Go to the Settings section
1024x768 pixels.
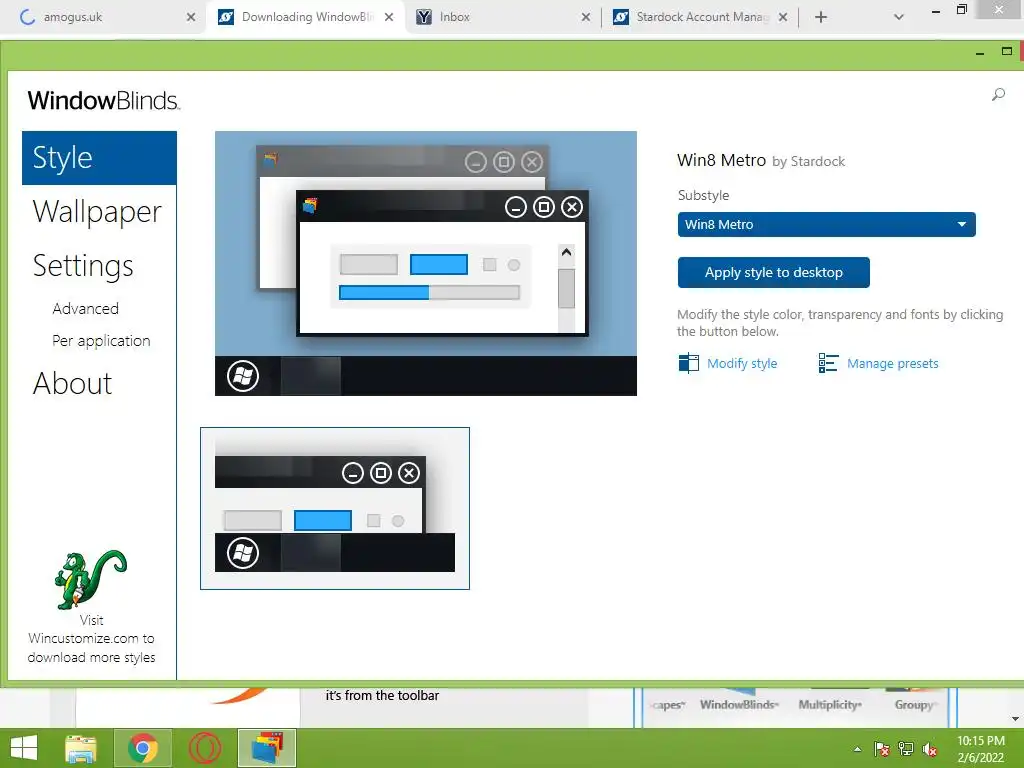click(x=83, y=266)
